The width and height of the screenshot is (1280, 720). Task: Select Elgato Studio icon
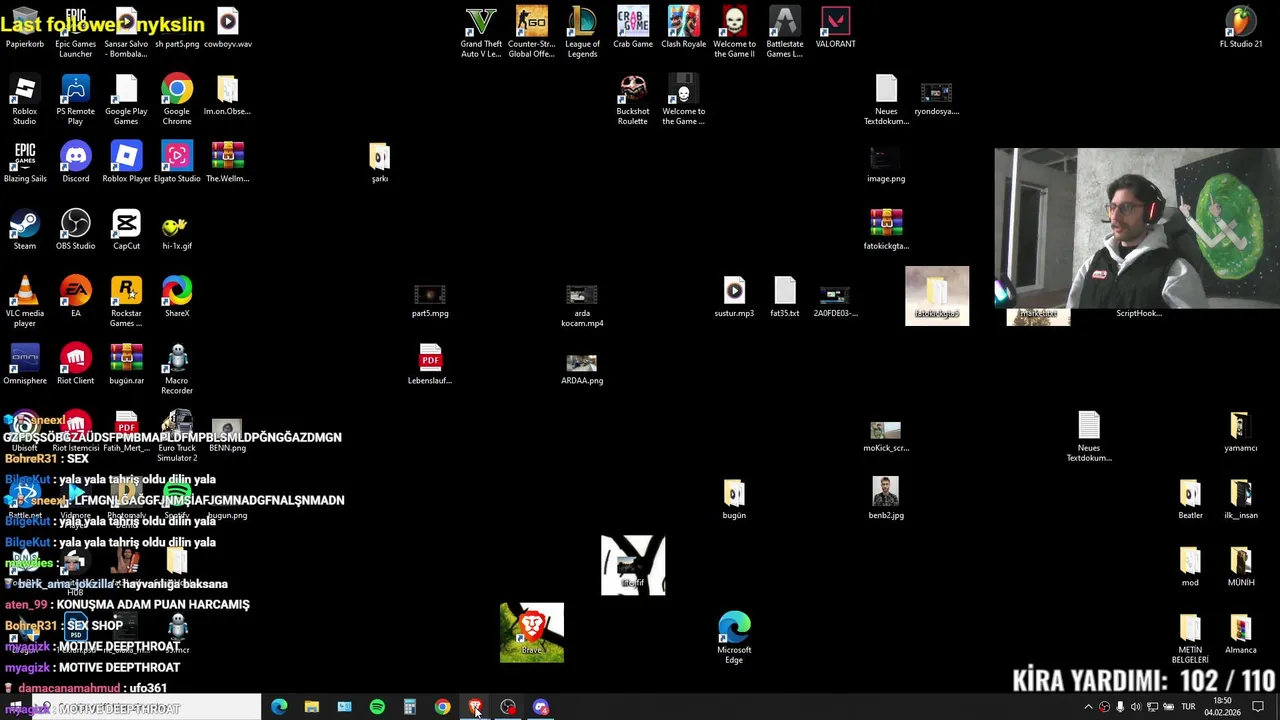tap(177, 162)
